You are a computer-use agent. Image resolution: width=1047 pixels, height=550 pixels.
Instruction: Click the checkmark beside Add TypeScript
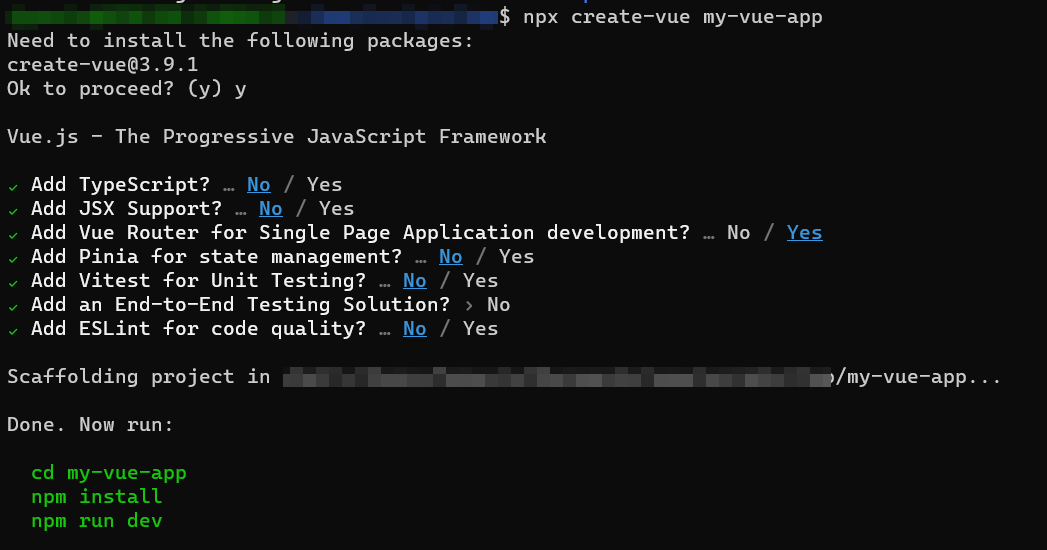click(13, 187)
